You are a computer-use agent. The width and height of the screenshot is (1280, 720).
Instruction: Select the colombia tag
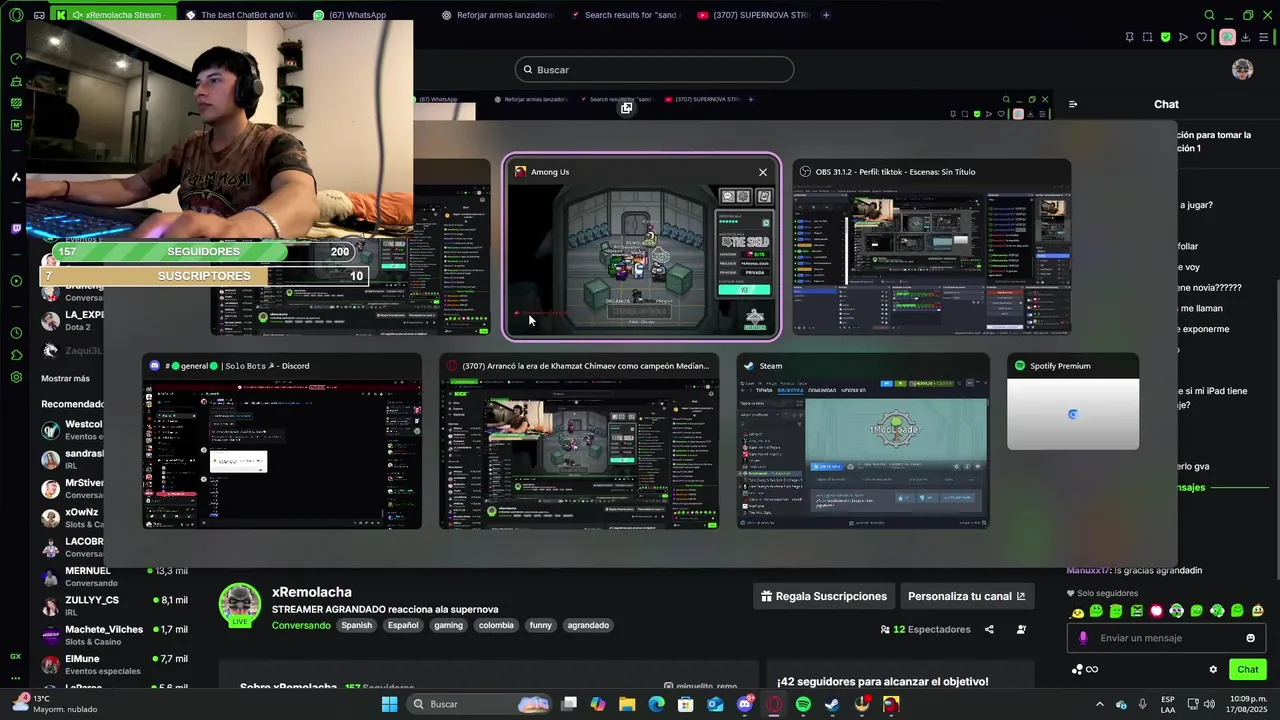496,625
